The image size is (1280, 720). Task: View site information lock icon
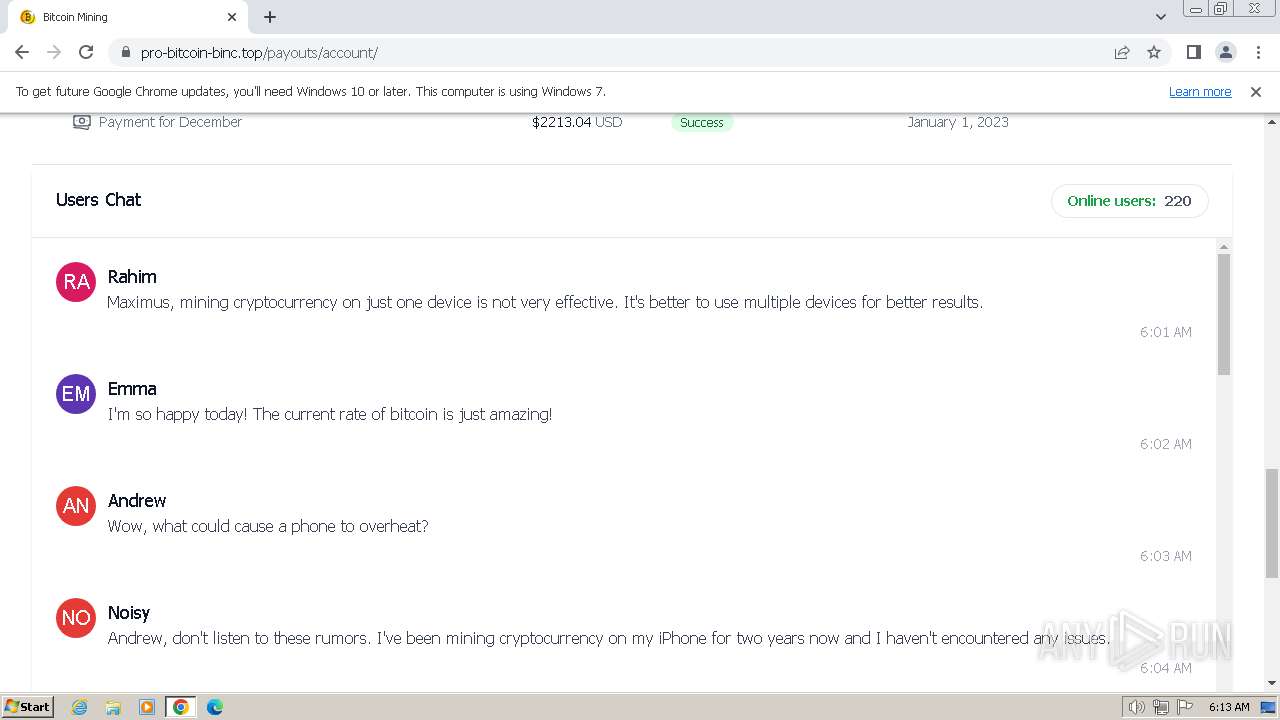point(125,52)
